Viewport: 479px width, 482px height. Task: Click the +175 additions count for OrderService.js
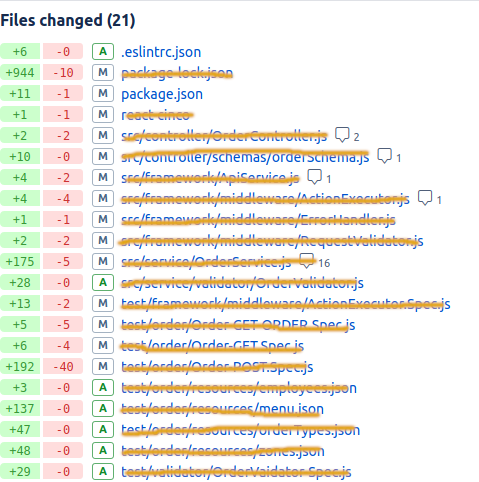pos(20,262)
